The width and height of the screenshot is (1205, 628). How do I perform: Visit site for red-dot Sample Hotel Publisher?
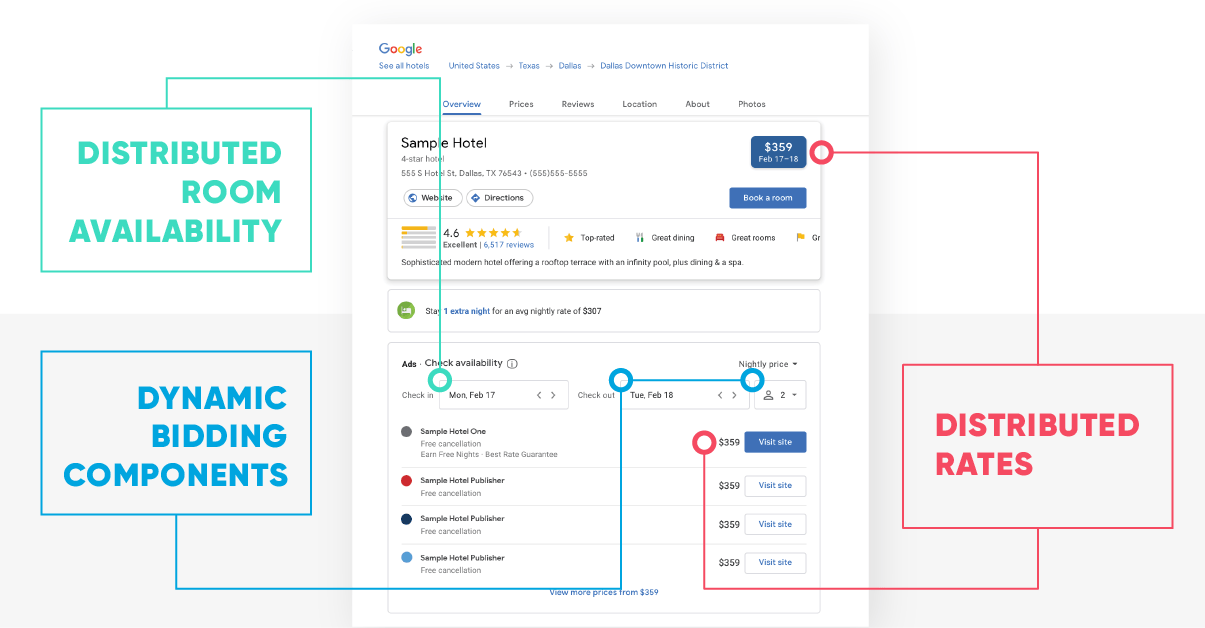click(x=775, y=486)
